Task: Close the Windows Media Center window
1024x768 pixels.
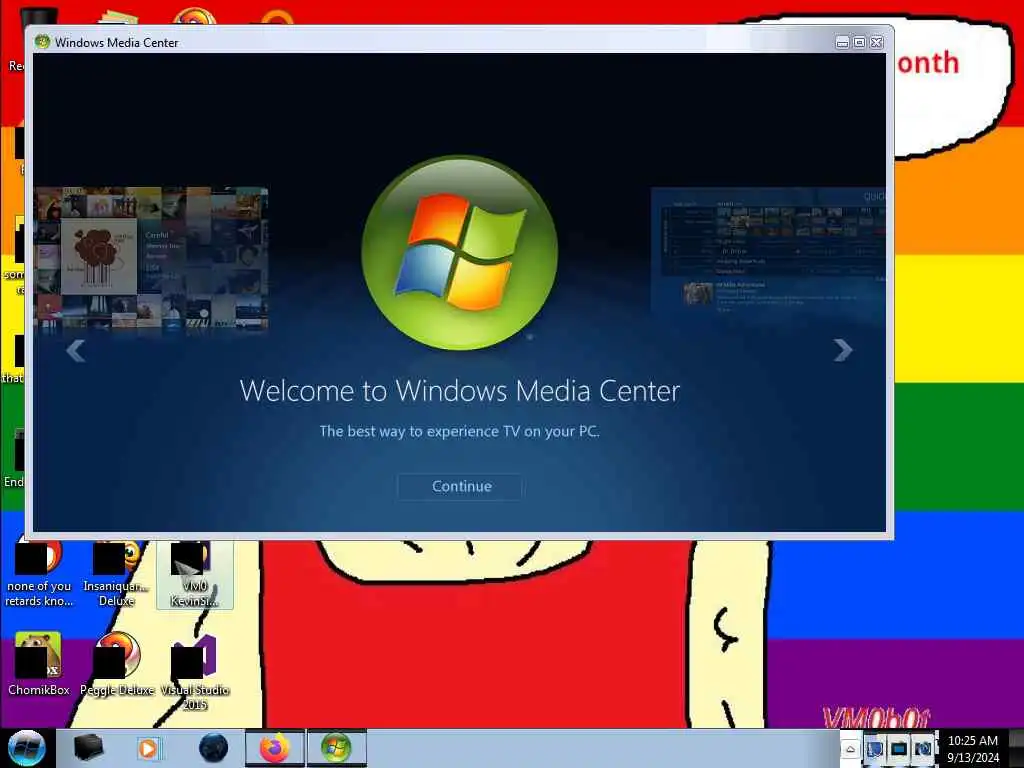Action: click(x=876, y=43)
